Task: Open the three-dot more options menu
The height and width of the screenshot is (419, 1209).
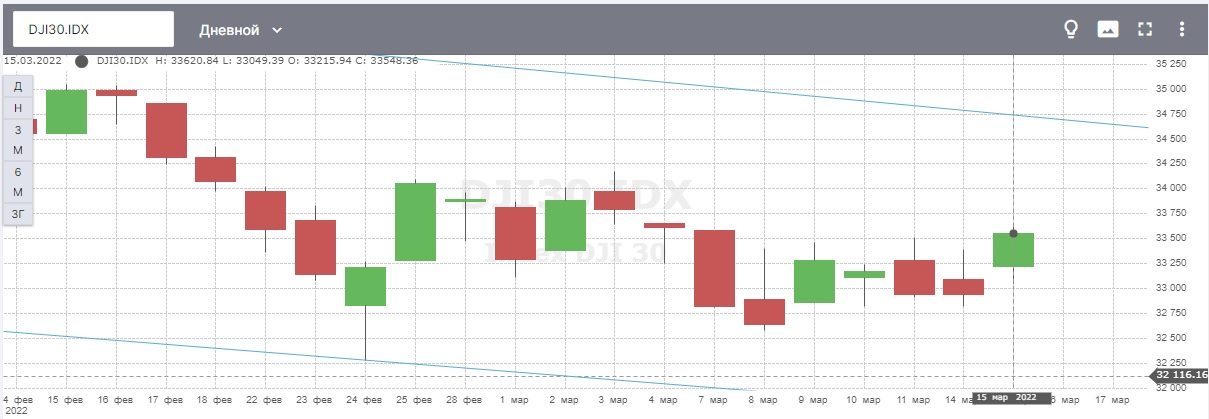Action: tap(1183, 29)
